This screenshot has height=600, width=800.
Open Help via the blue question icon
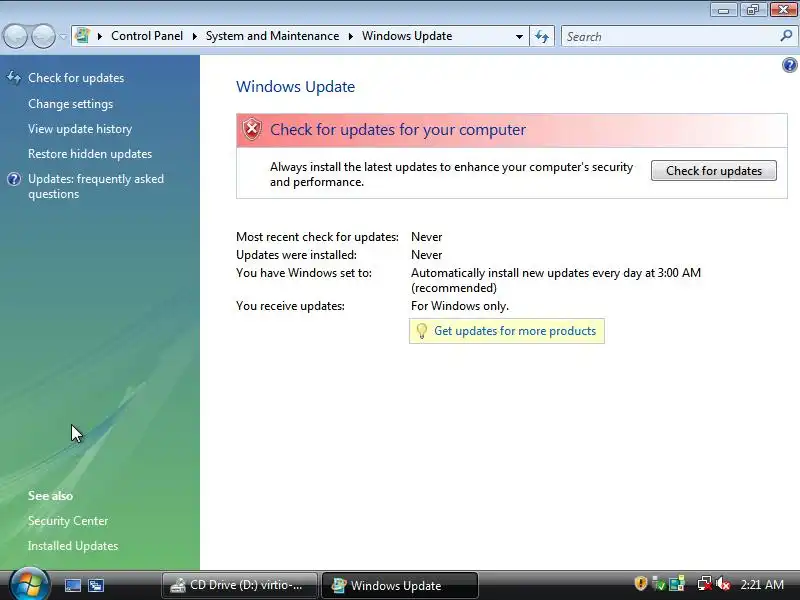790,65
